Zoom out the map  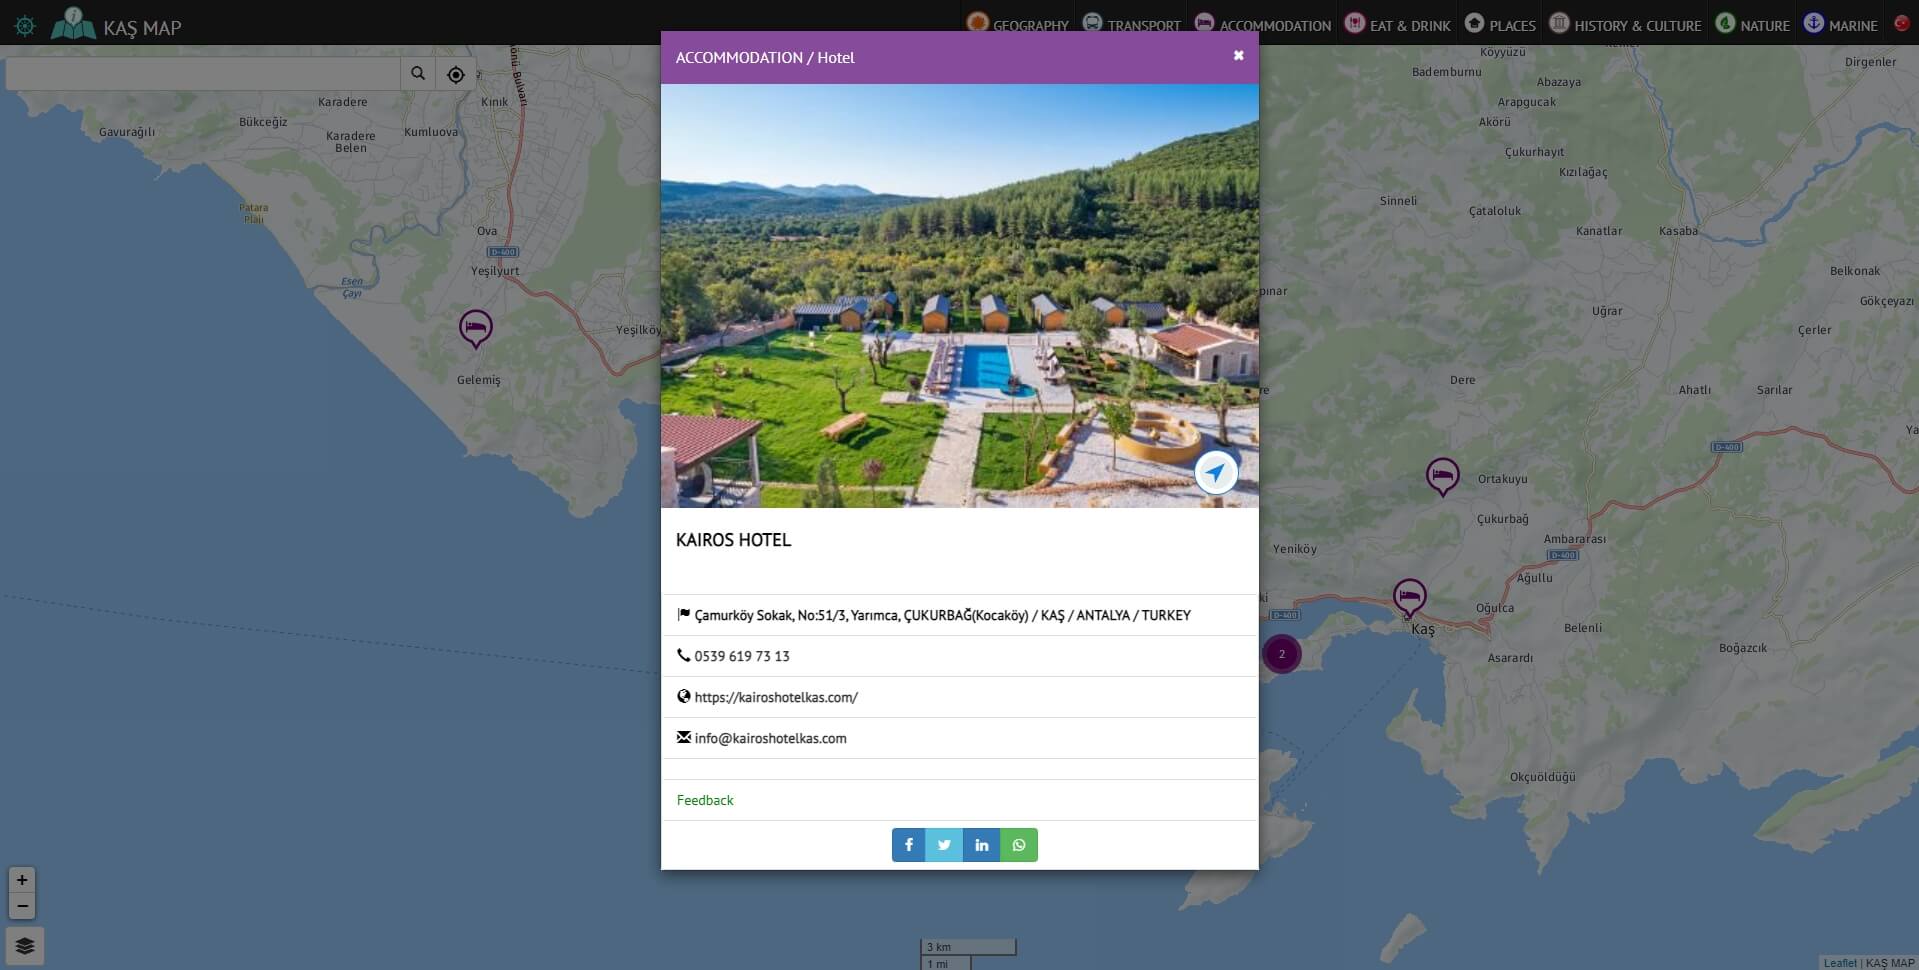coord(22,906)
